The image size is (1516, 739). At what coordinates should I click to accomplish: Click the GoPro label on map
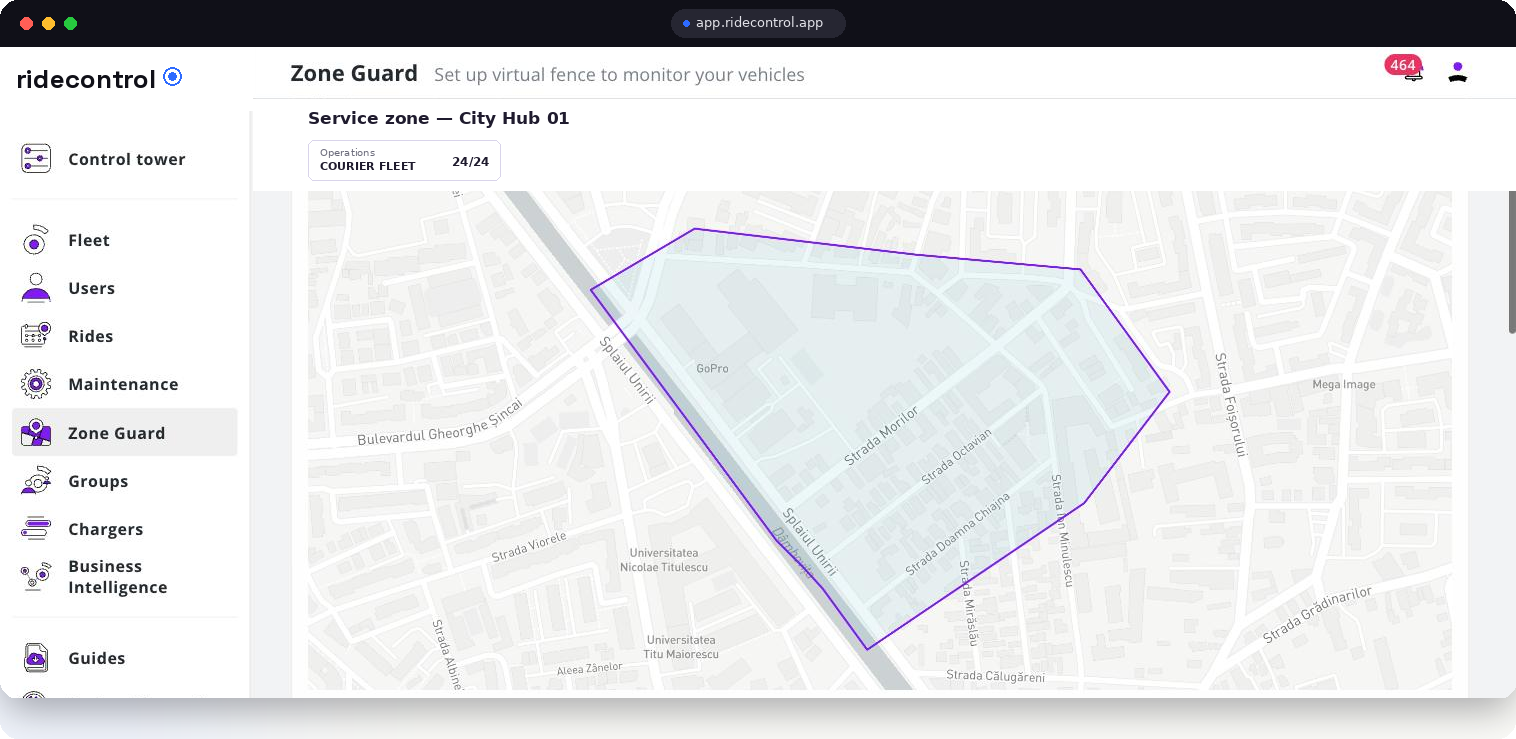712,368
